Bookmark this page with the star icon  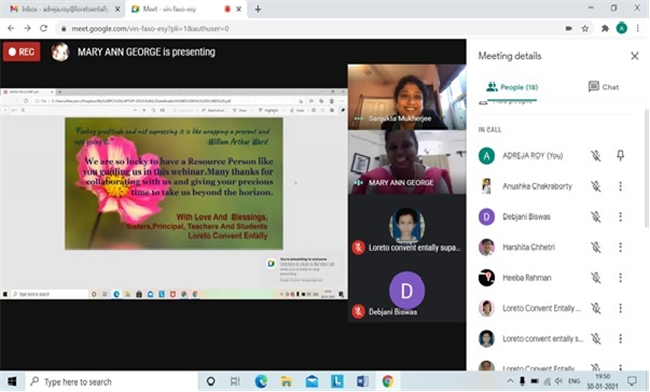tap(585, 29)
